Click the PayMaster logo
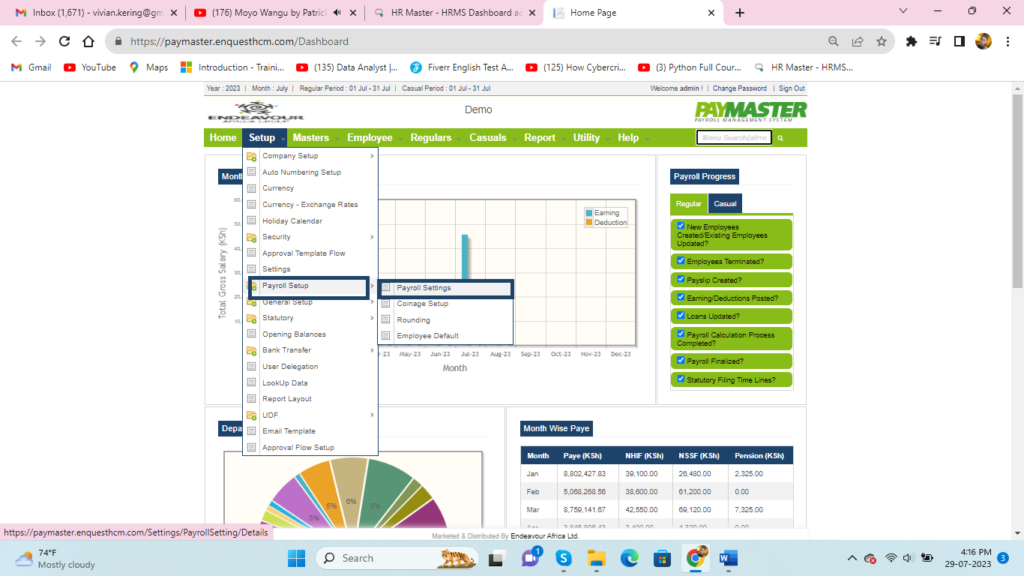The height and width of the screenshot is (576, 1024). (x=750, y=111)
